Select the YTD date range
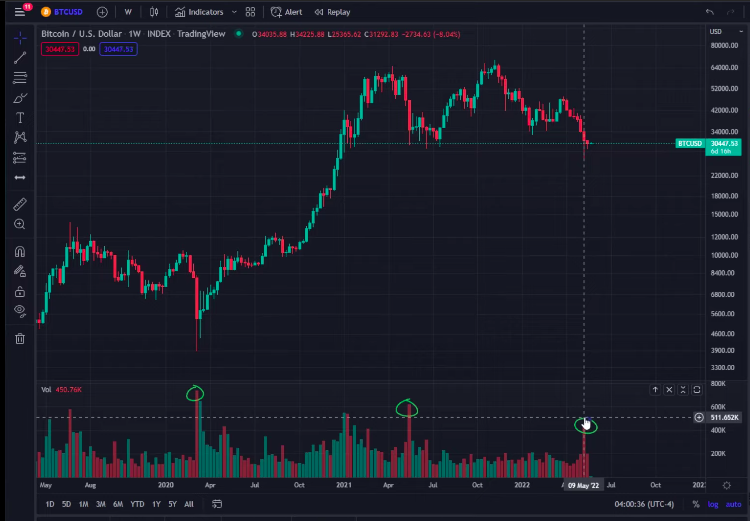This screenshot has width=750, height=521. pyautogui.click(x=137, y=504)
